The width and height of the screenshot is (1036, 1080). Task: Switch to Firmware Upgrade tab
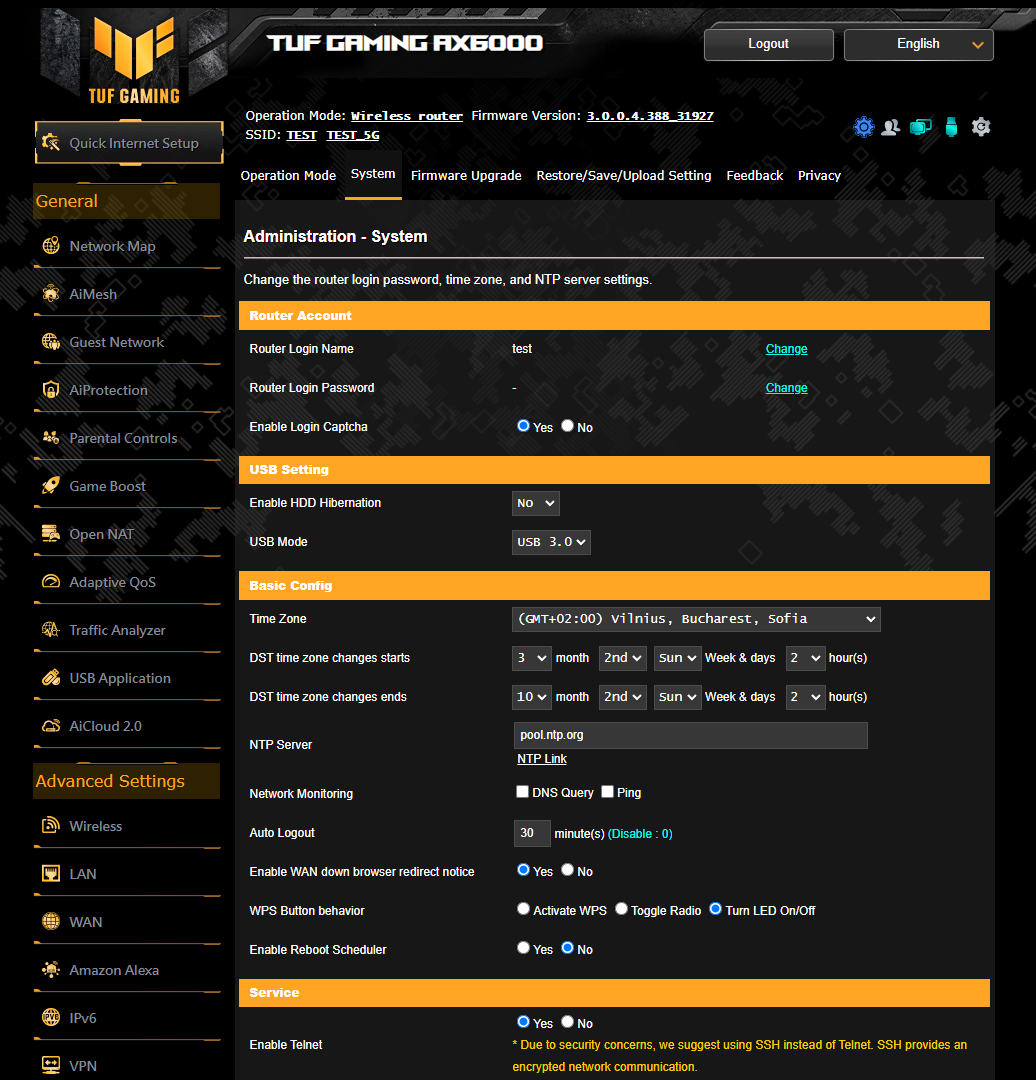(466, 176)
